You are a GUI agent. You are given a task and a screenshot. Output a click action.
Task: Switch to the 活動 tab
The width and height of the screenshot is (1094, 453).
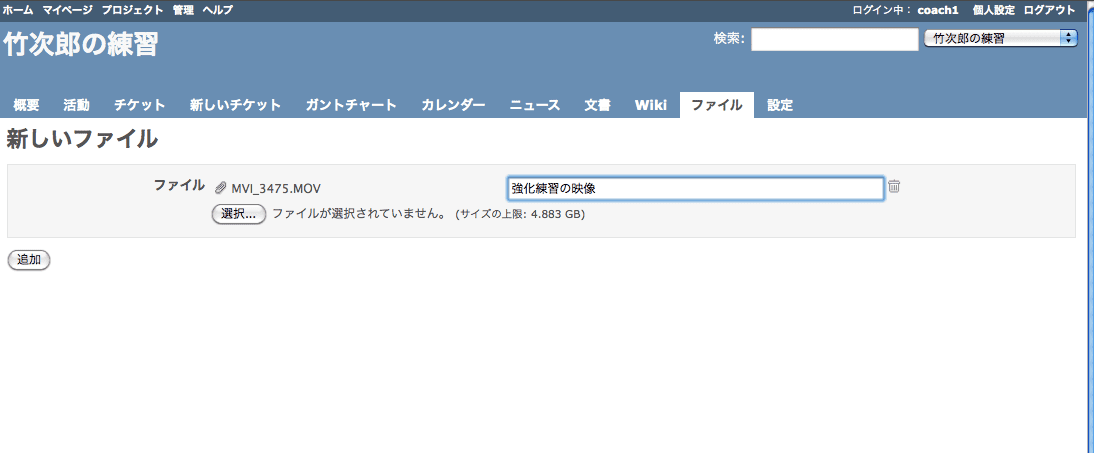pyautogui.click(x=76, y=105)
